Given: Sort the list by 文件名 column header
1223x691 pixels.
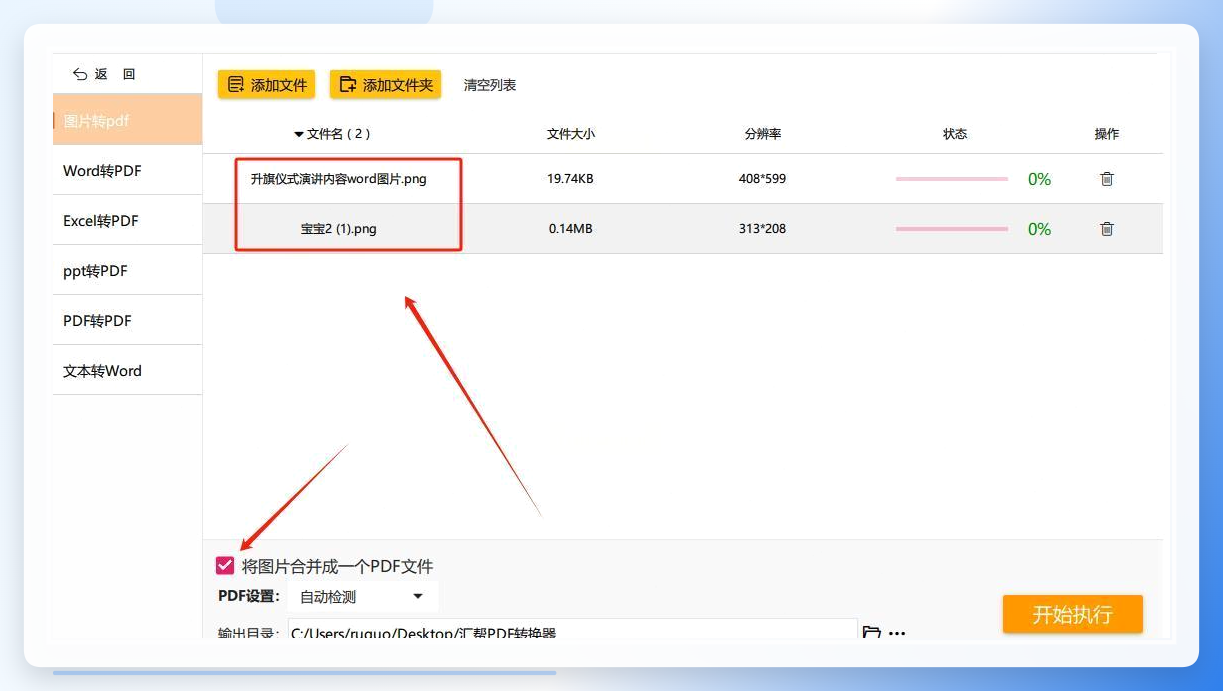Looking at the screenshot, I should pyautogui.click(x=332, y=134).
